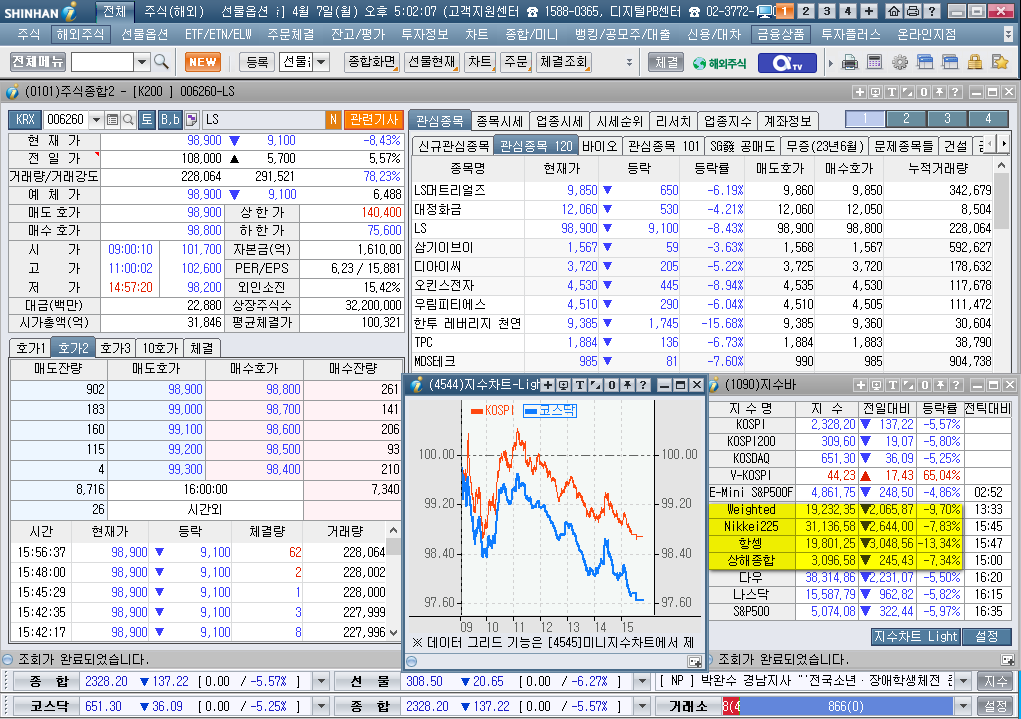Expand stock code 006260 dropdown
Image resolution: width=1021 pixels, height=719 pixels.
coord(96,120)
